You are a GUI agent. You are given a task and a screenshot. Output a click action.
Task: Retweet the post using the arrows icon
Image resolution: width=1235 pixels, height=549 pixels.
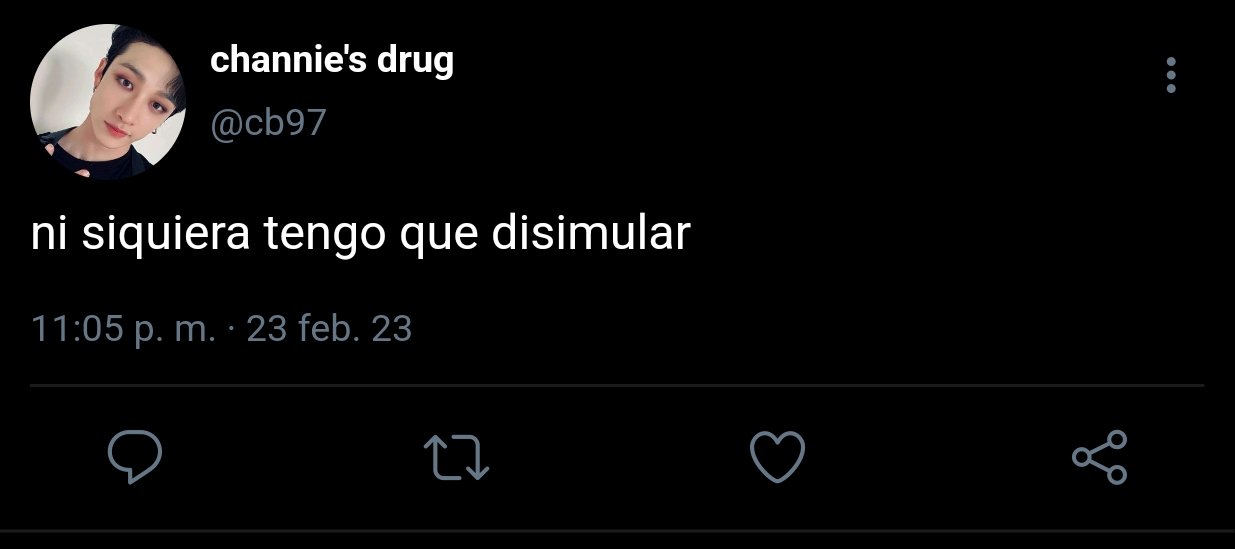tap(457, 458)
